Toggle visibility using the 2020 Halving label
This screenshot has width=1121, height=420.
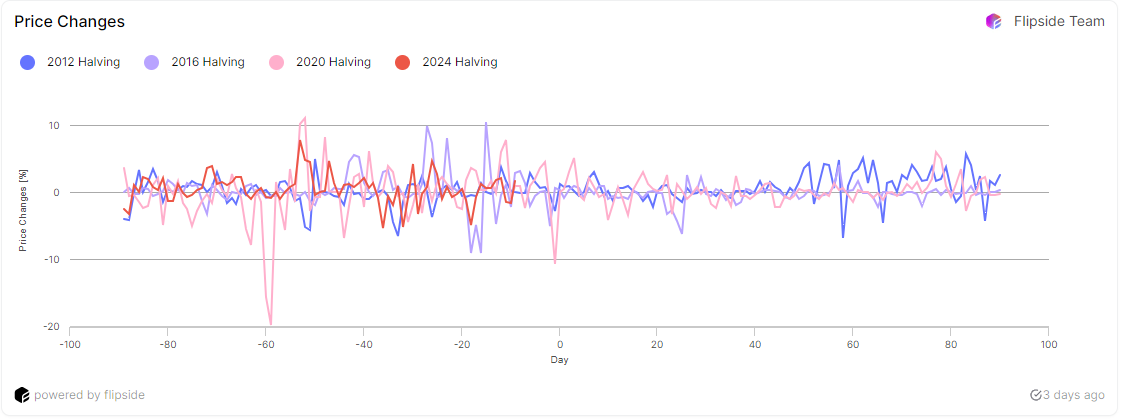coord(333,62)
